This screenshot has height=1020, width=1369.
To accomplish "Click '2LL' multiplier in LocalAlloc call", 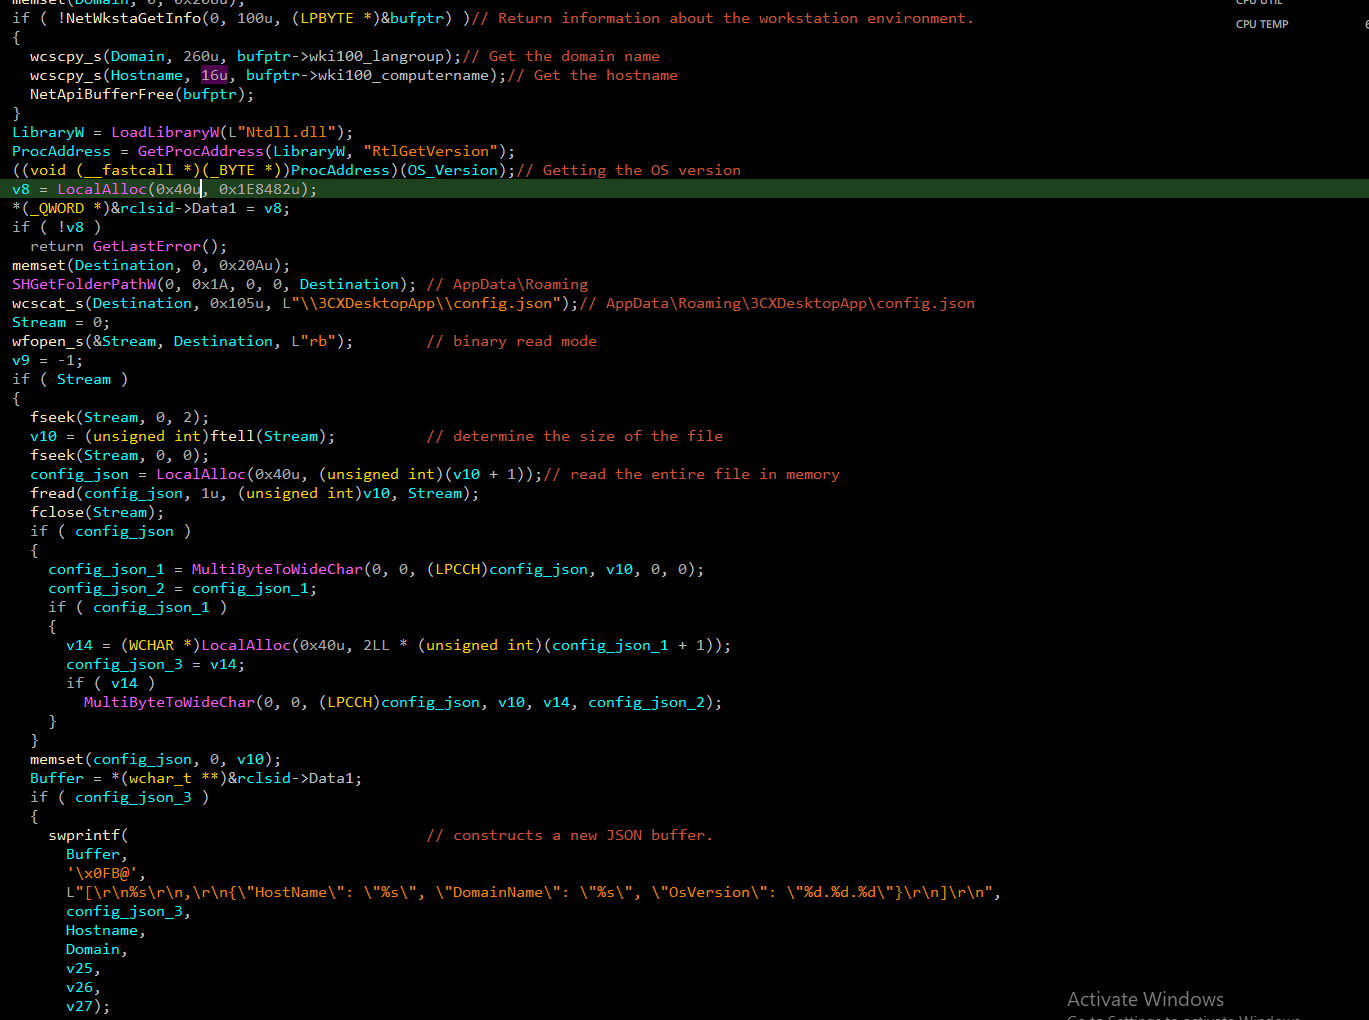I will 376,645.
